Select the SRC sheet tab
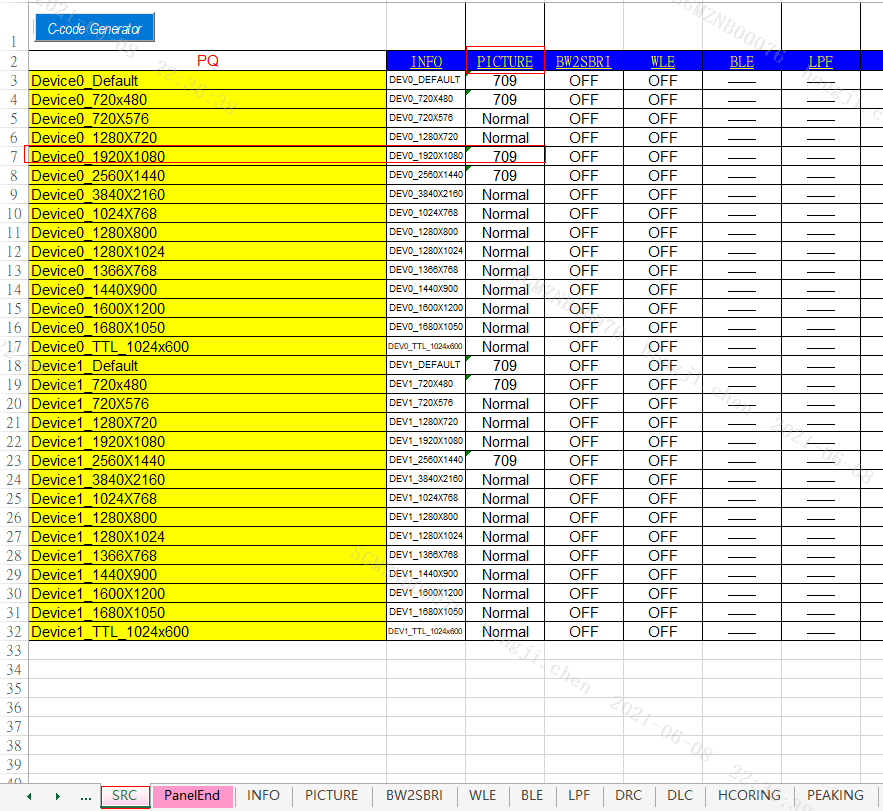Image resolution: width=883 pixels, height=811 pixels. pos(124,795)
